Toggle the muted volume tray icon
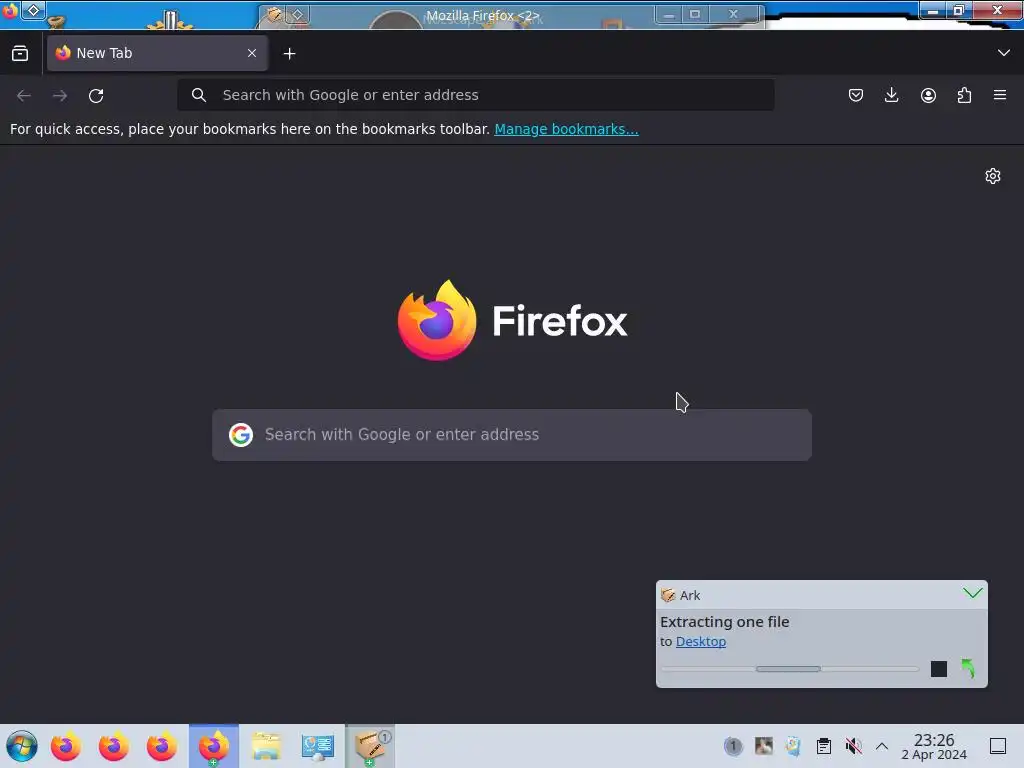This screenshot has width=1024, height=768. (x=853, y=746)
